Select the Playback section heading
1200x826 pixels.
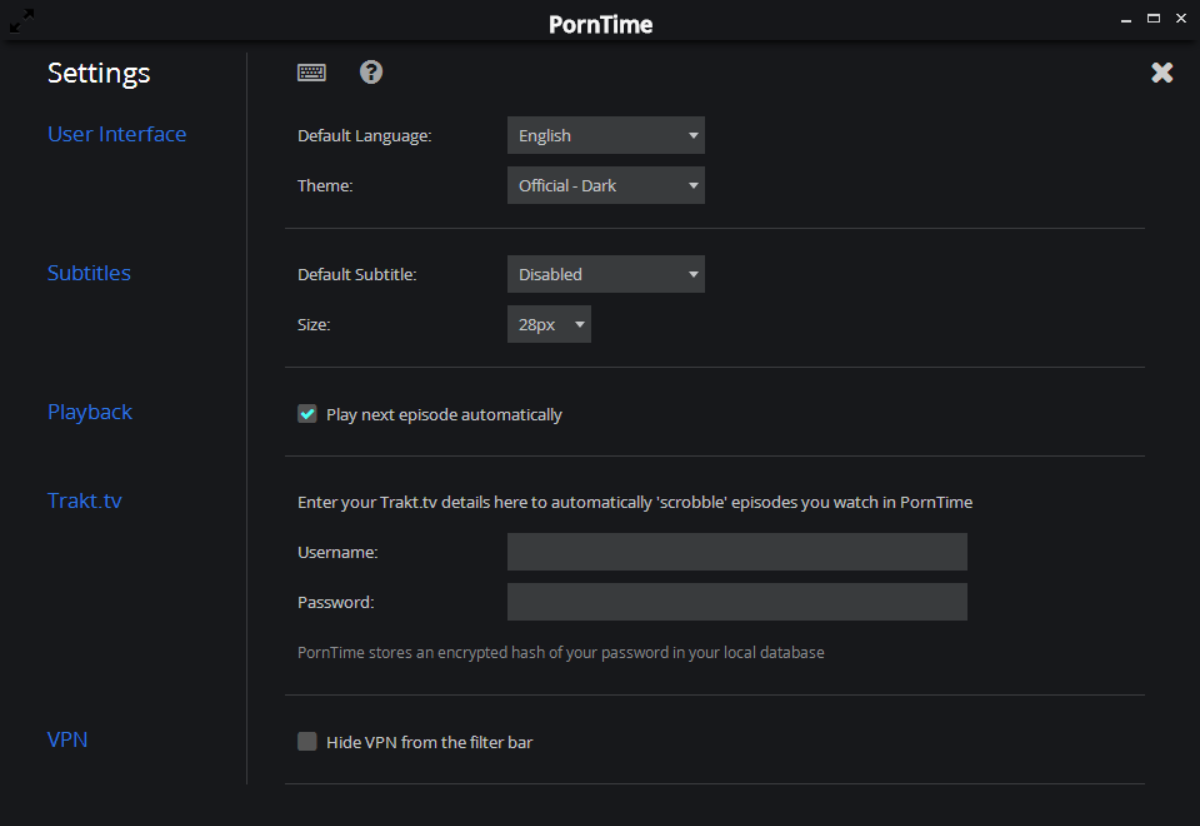point(90,412)
